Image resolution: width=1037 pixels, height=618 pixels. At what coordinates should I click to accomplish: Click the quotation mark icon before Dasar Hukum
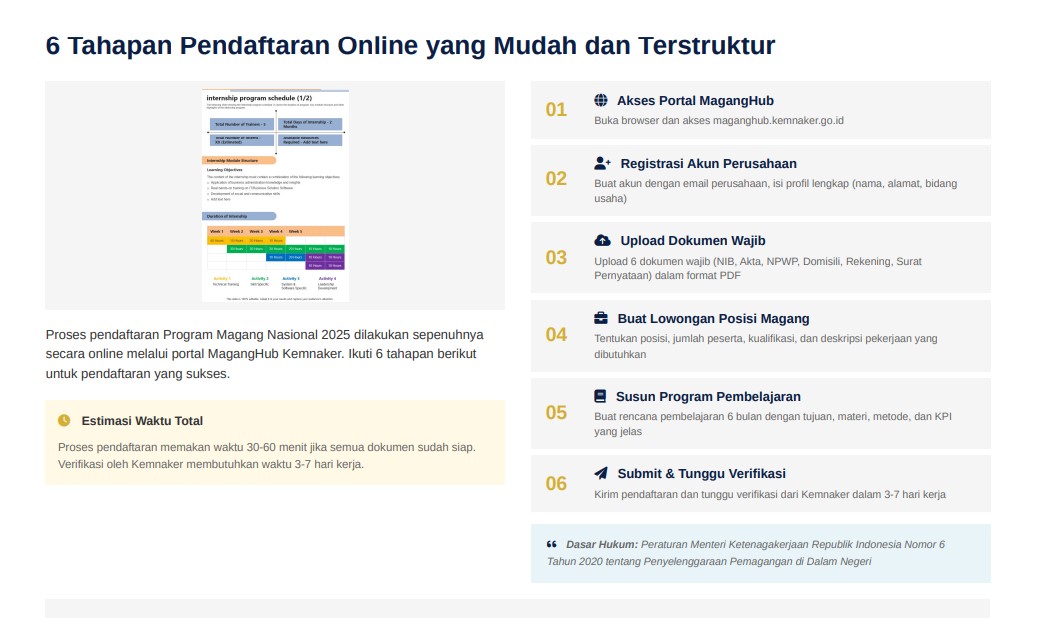(552, 544)
